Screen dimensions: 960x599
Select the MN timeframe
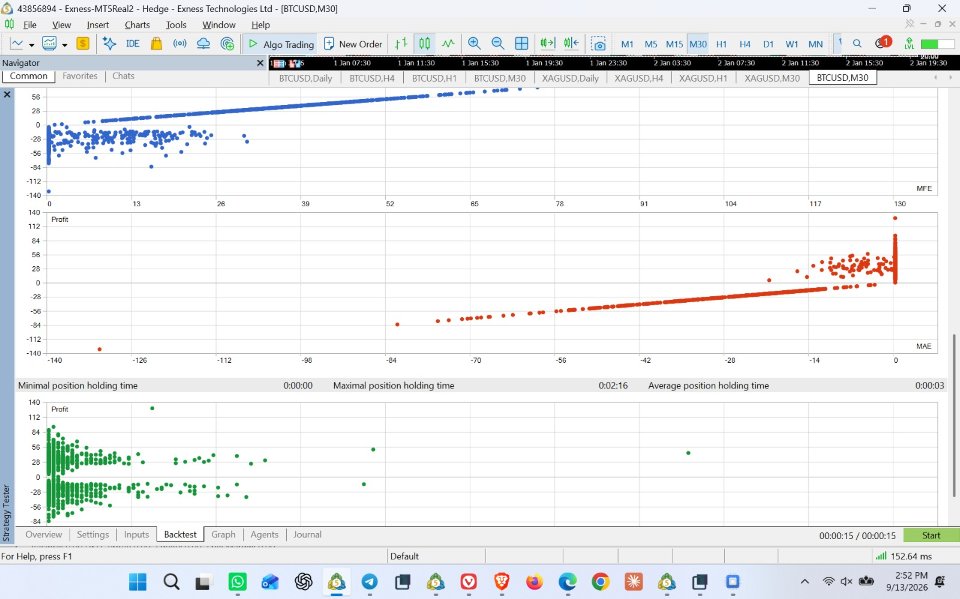pyautogui.click(x=816, y=44)
